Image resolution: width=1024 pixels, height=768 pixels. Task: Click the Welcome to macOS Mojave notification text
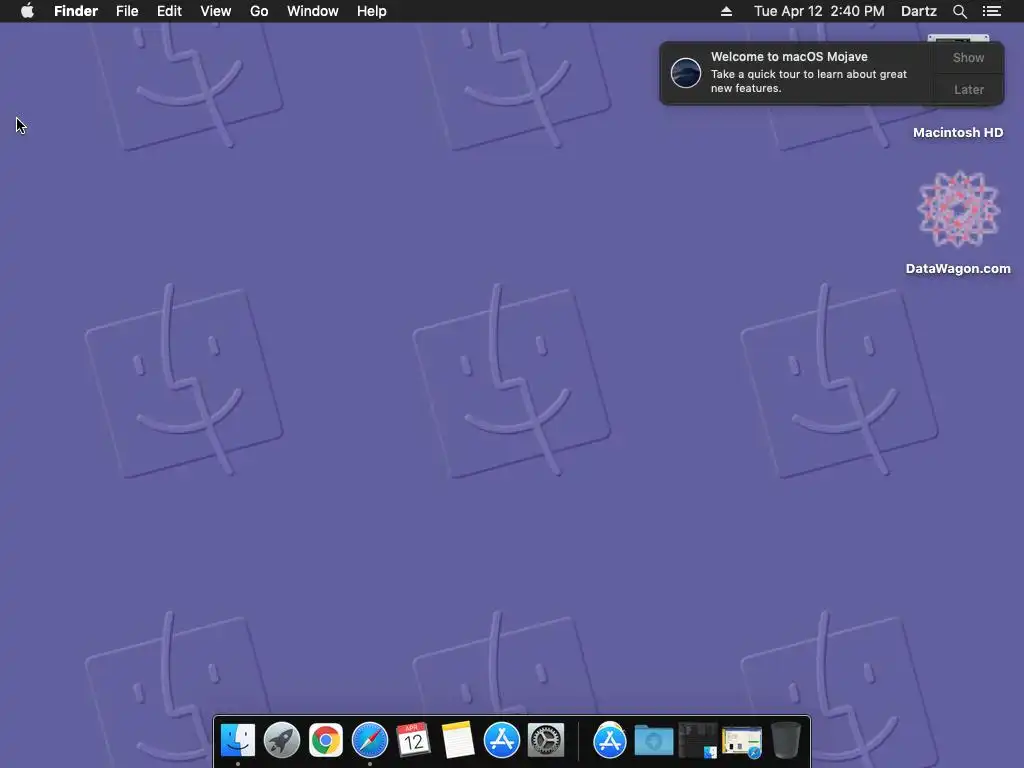coord(789,57)
